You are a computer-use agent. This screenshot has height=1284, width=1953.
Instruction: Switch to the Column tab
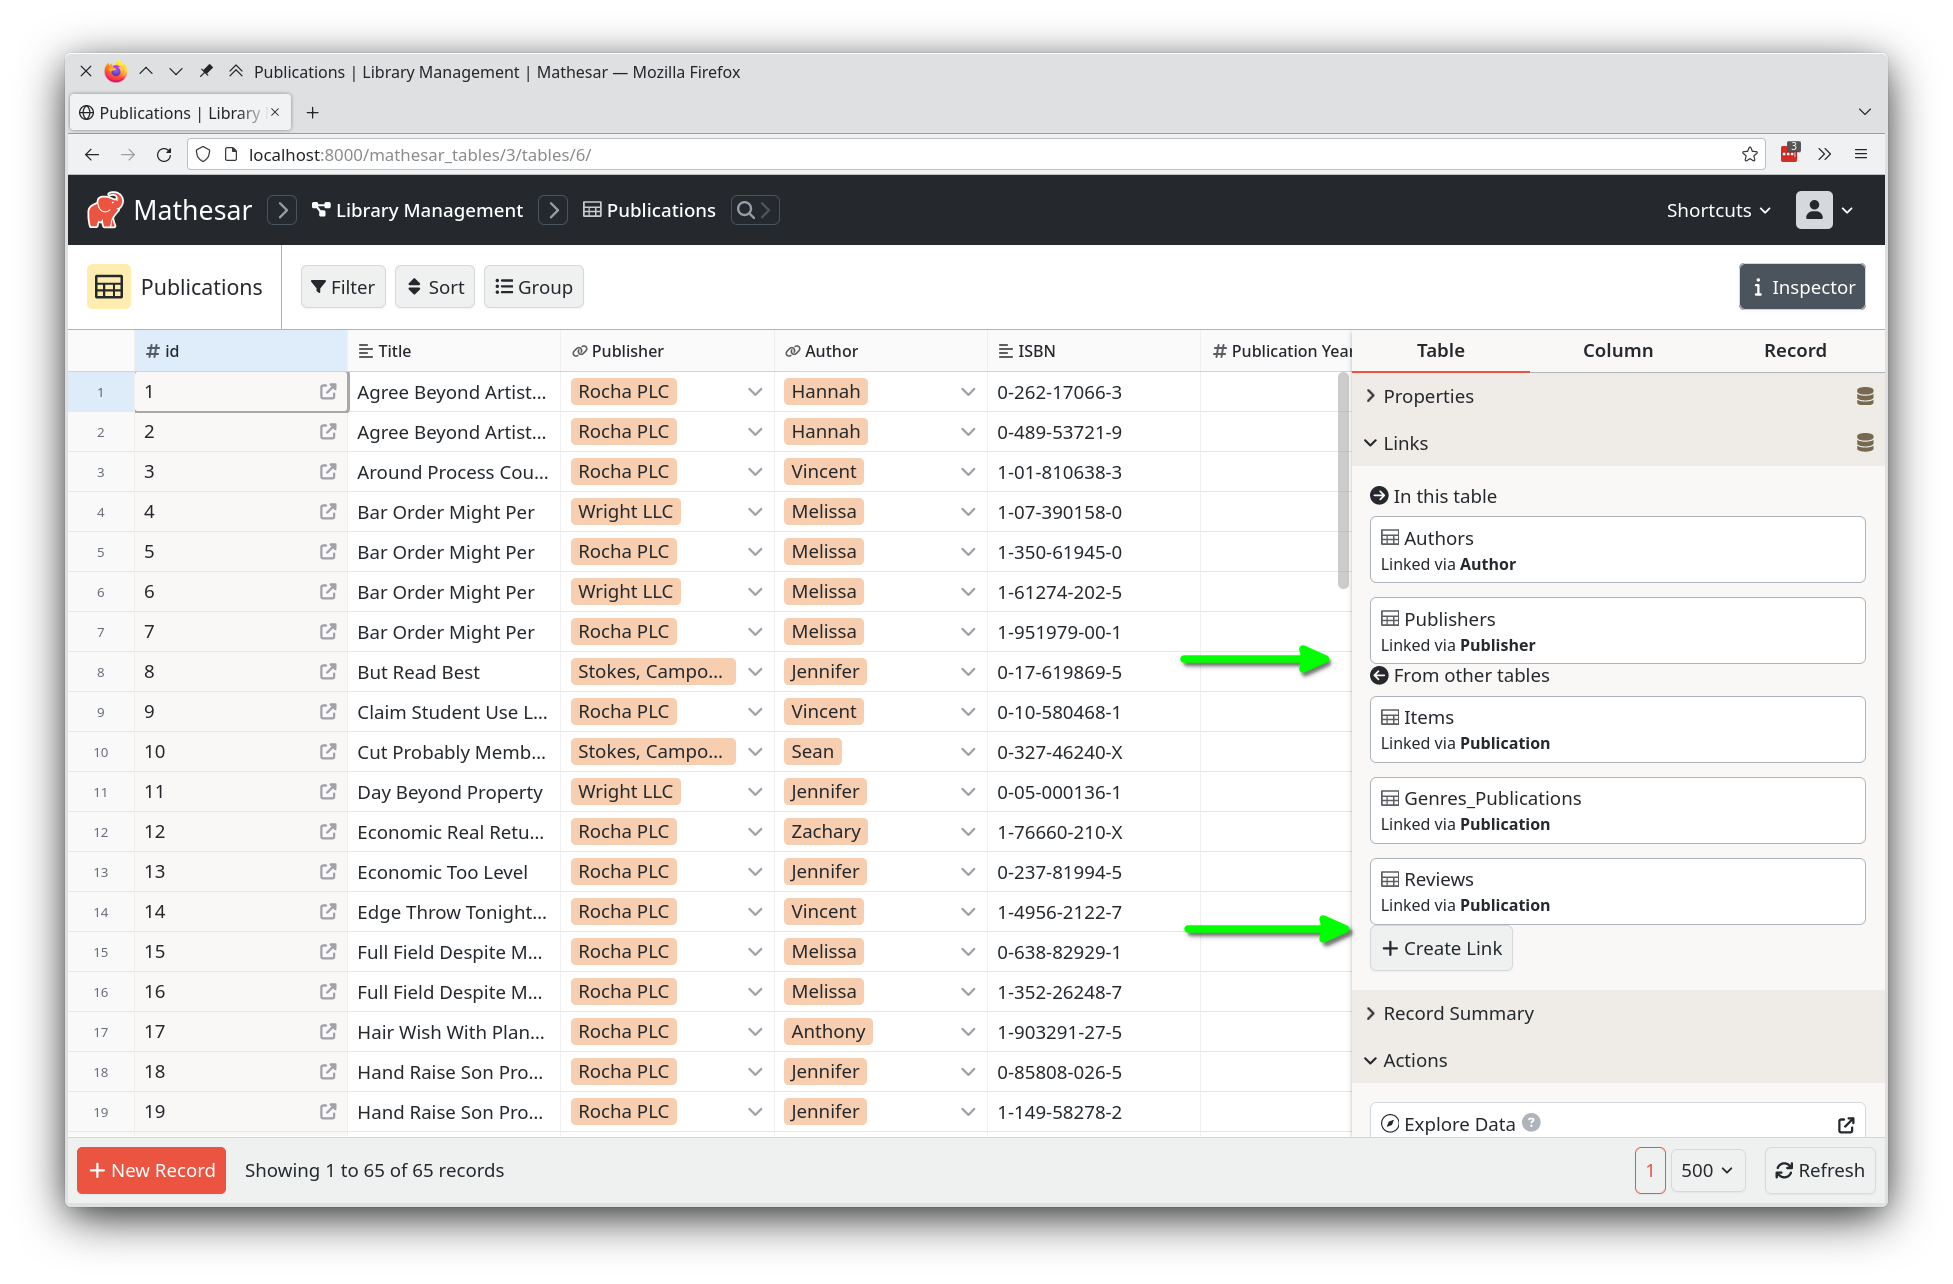coord(1617,350)
